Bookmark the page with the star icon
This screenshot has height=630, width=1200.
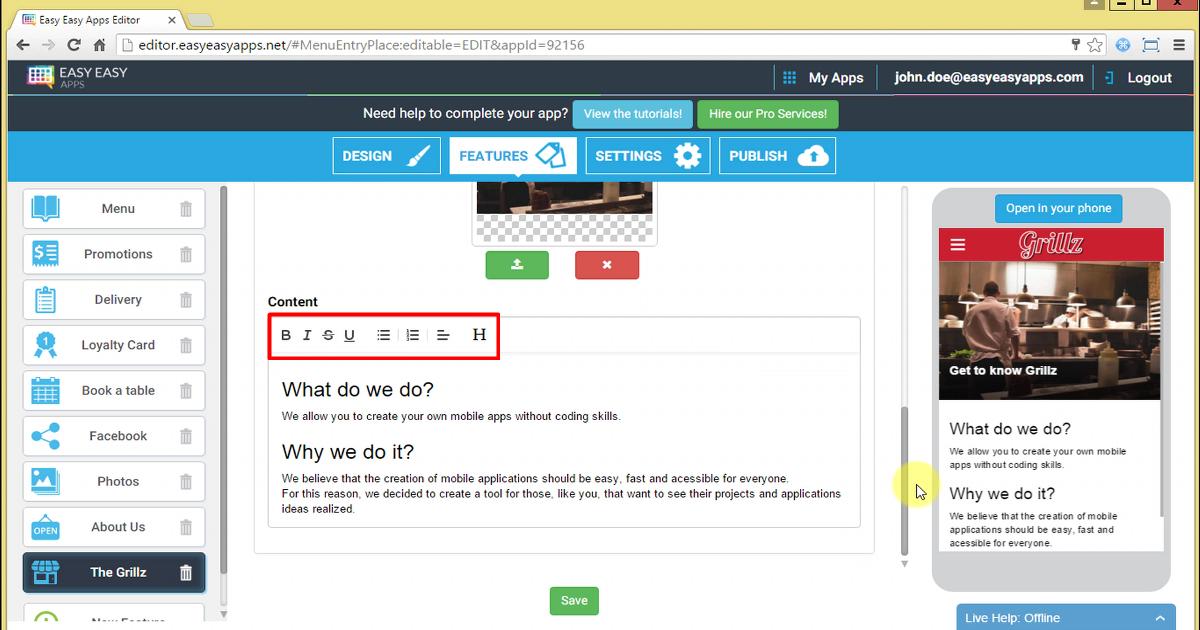coord(1094,45)
